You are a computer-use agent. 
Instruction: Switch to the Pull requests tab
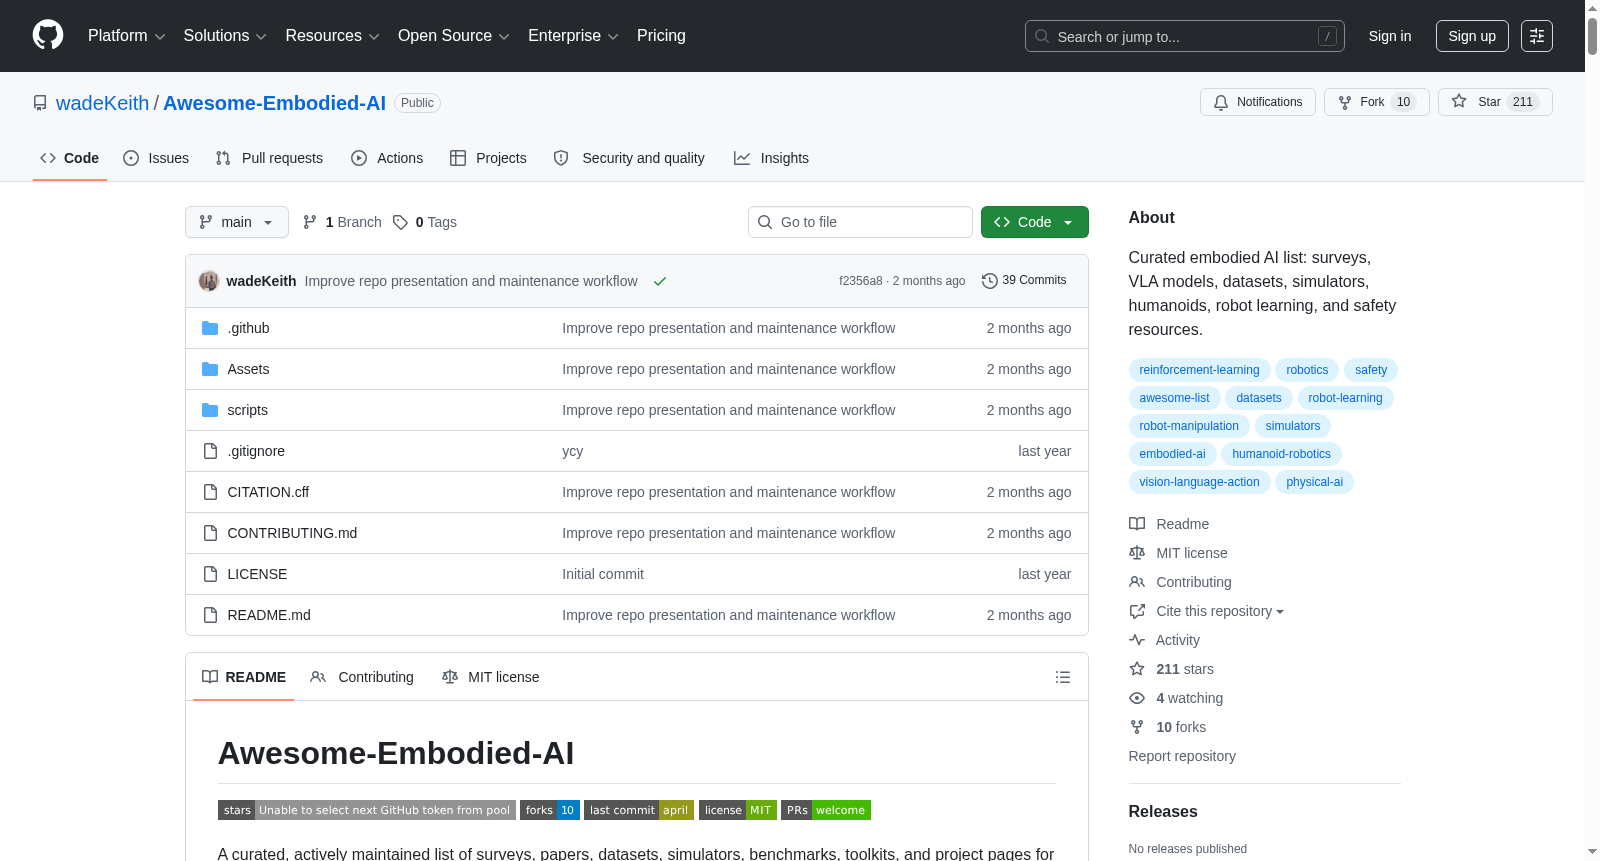coord(269,158)
